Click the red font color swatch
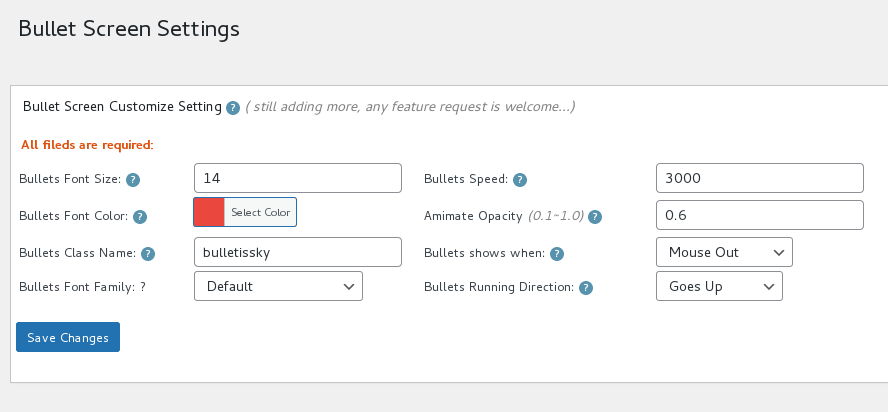Screen dimensions: 888x412 (209, 213)
